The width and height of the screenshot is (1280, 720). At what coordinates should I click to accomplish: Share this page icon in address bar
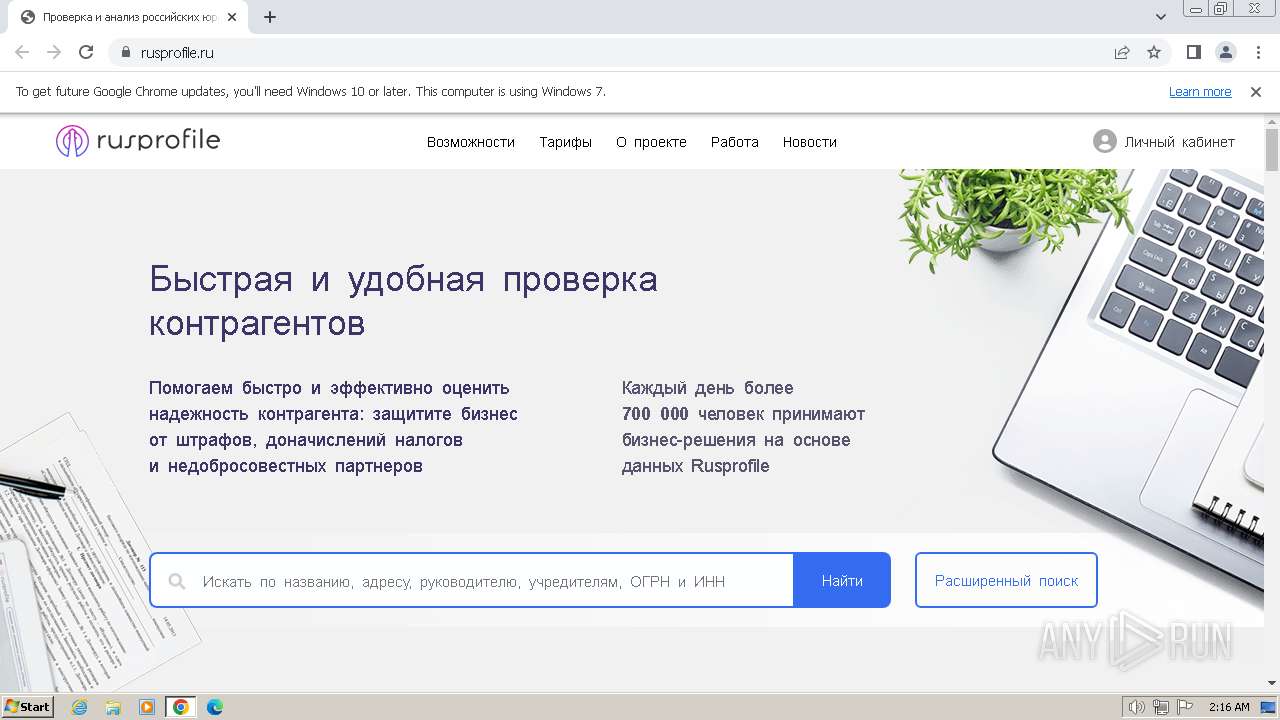(x=1122, y=52)
